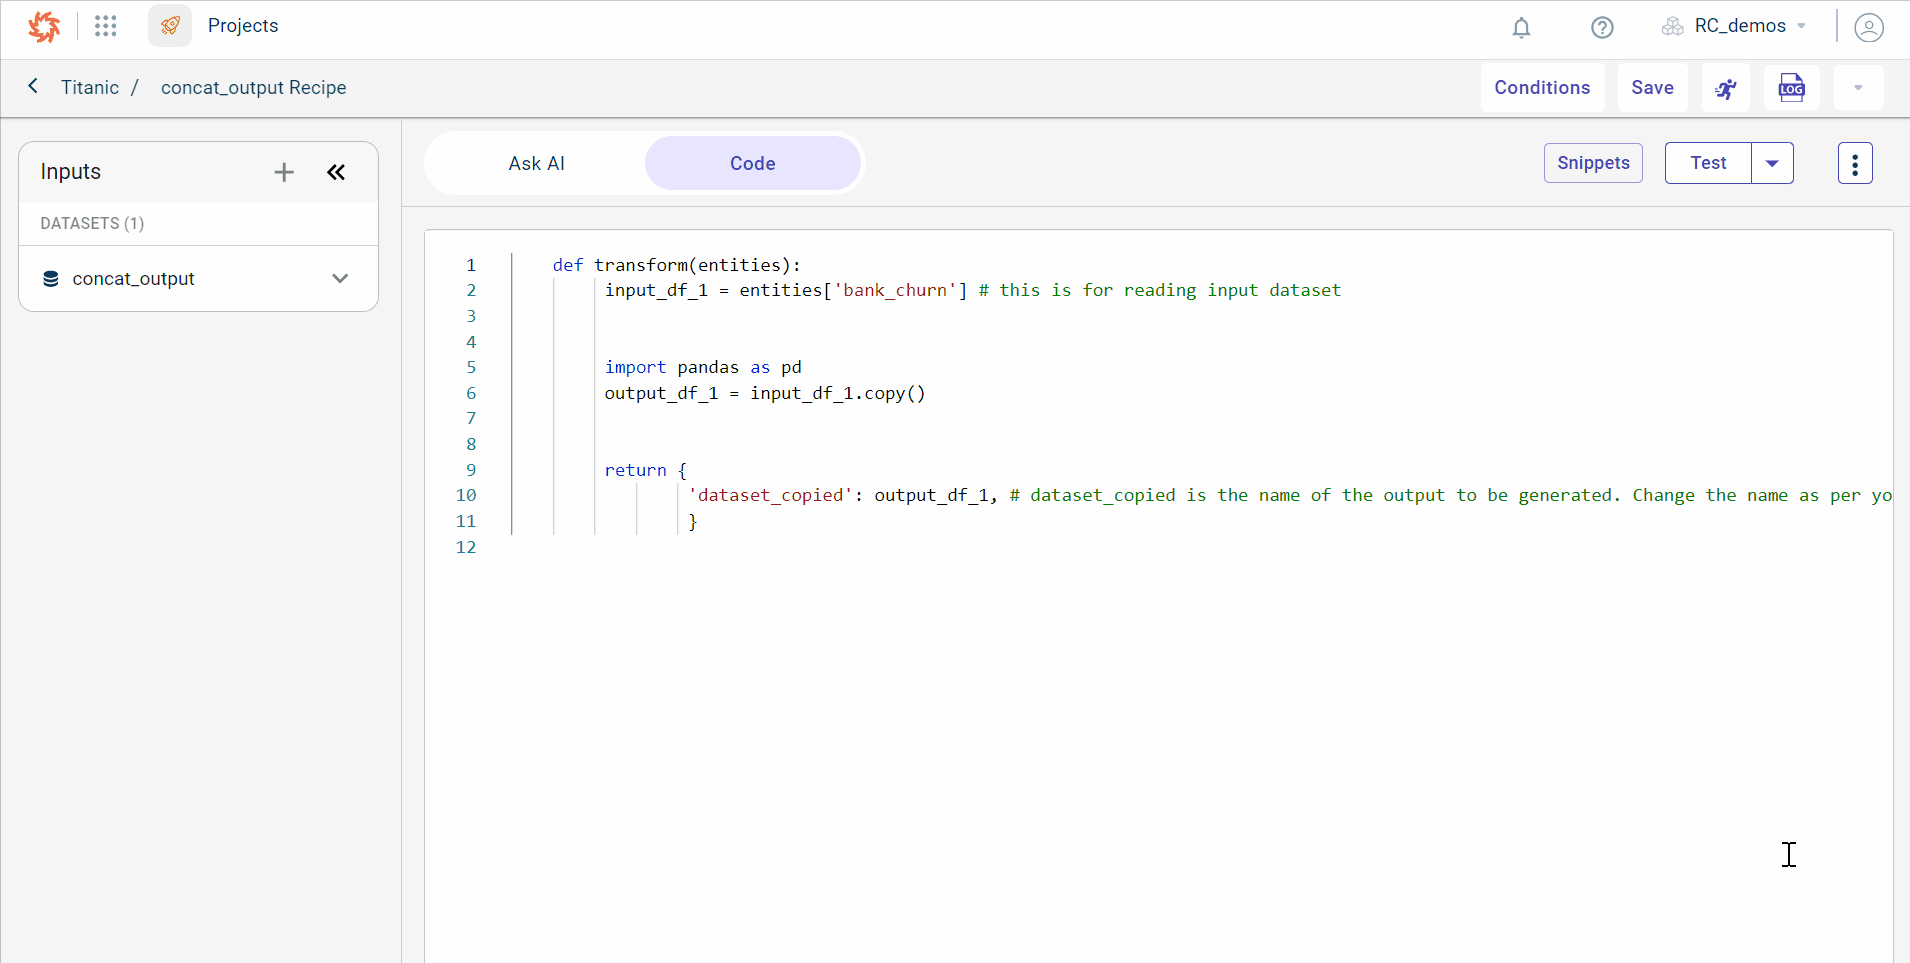Click the notifications bell icon
This screenshot has height=963, width=1910.
click(1521, 28)
